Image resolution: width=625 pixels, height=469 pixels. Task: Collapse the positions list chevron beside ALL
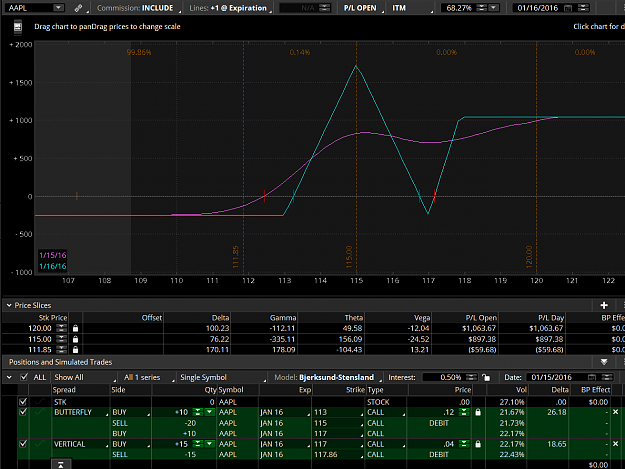coord(9,377)
